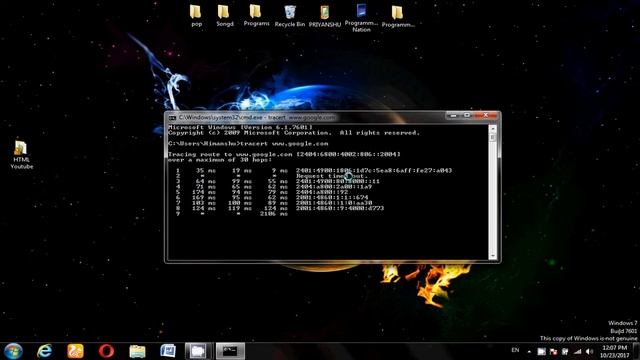Image resolution: width=640 pixels, height=360 pixels.
Task: Select the 'Programs' folder icon
Action: [x=256, y=16]
